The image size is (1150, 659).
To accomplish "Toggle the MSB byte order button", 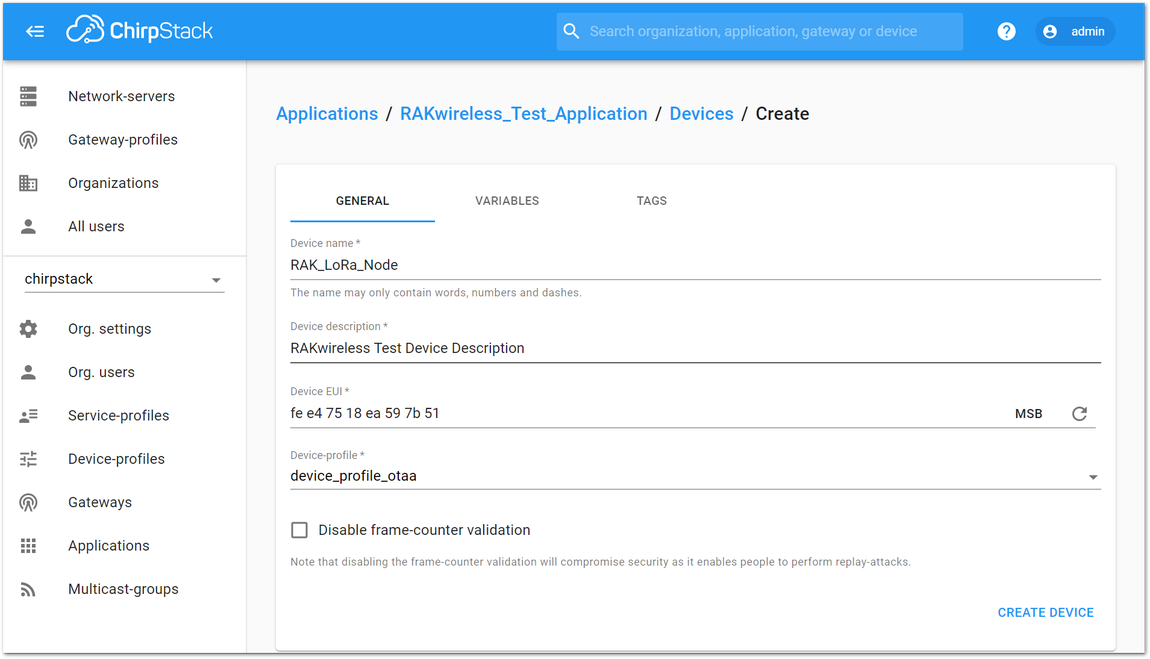I will (x=1028, y=414).
